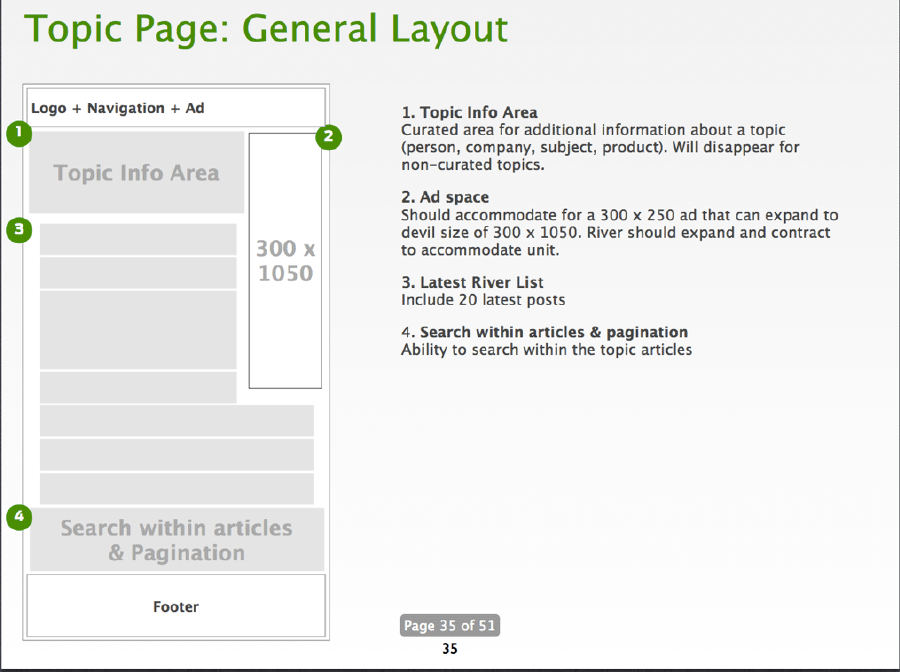
Task: Click the green number 1 marker
Action: click(18, 133)
